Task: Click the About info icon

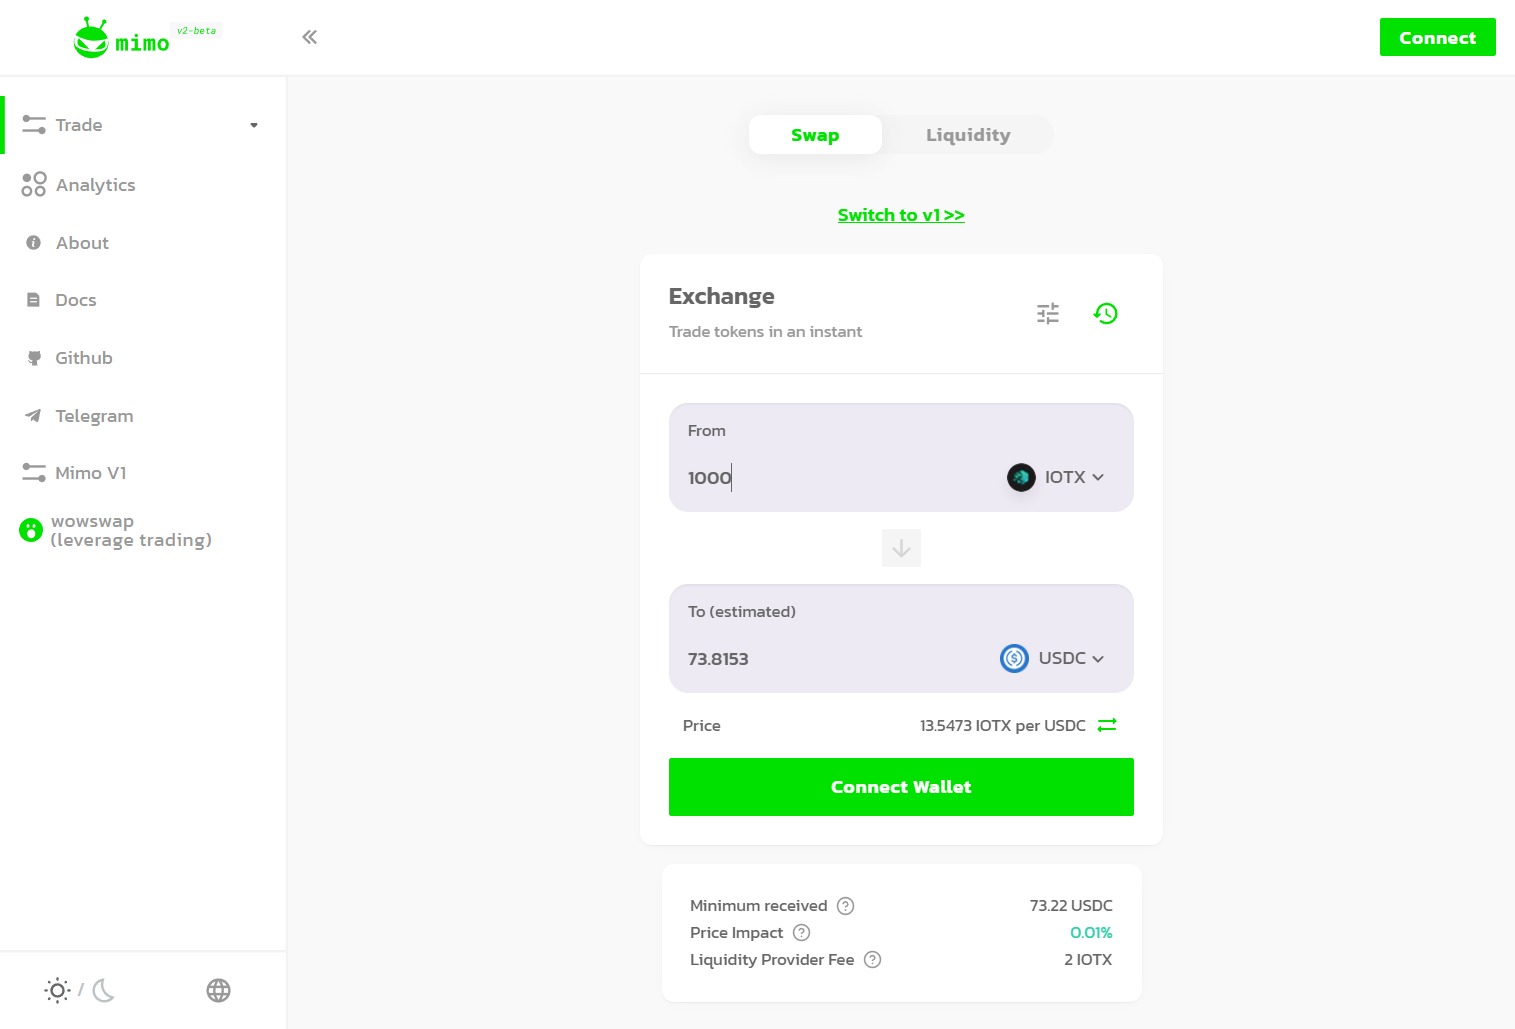Action: [34, 243]
